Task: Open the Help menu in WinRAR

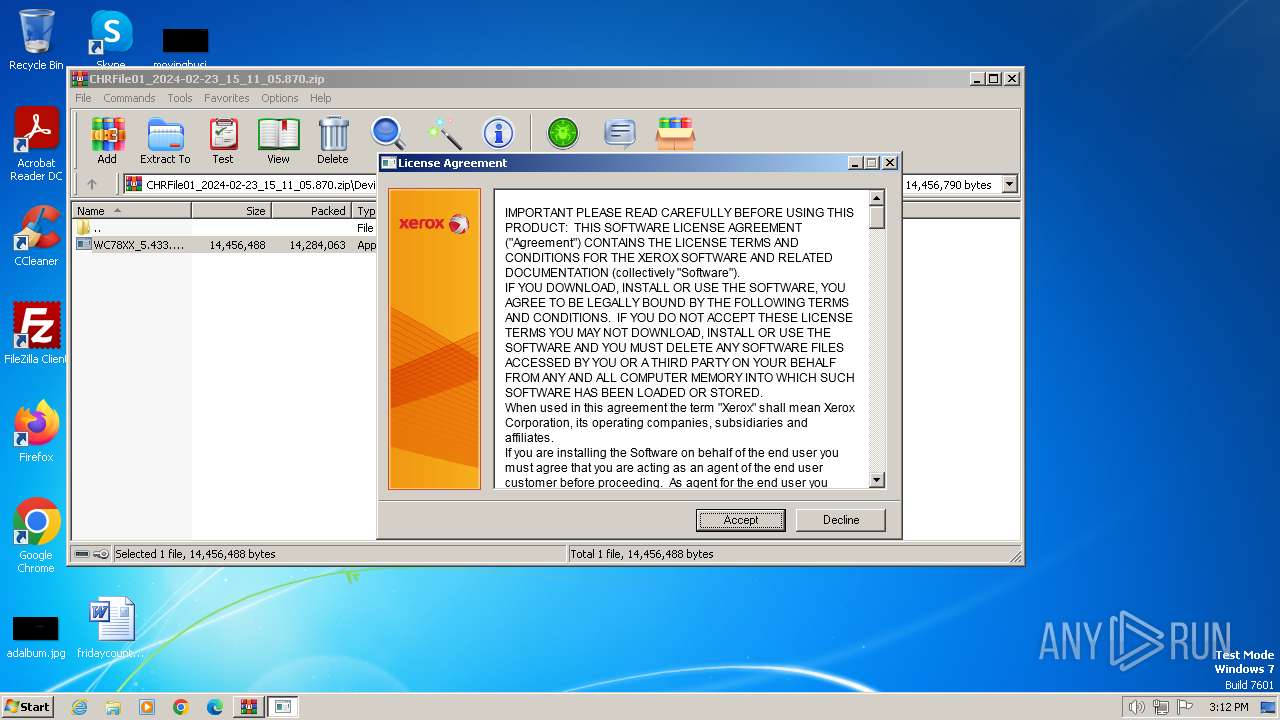Action: coord(320,98)
